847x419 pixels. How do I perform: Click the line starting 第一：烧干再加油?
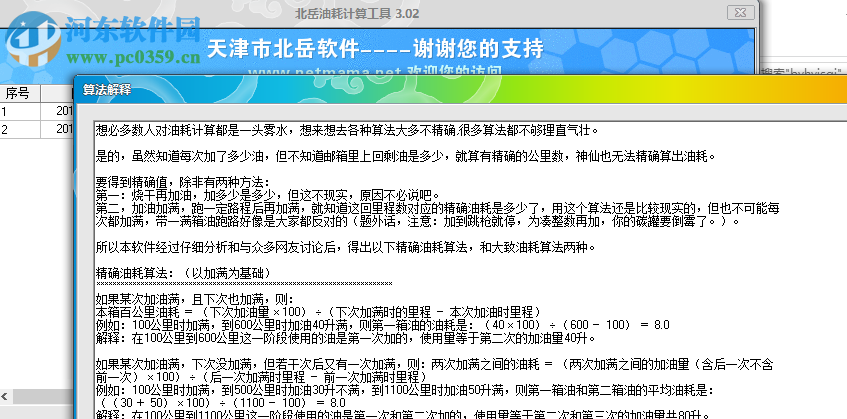[268, 195]
